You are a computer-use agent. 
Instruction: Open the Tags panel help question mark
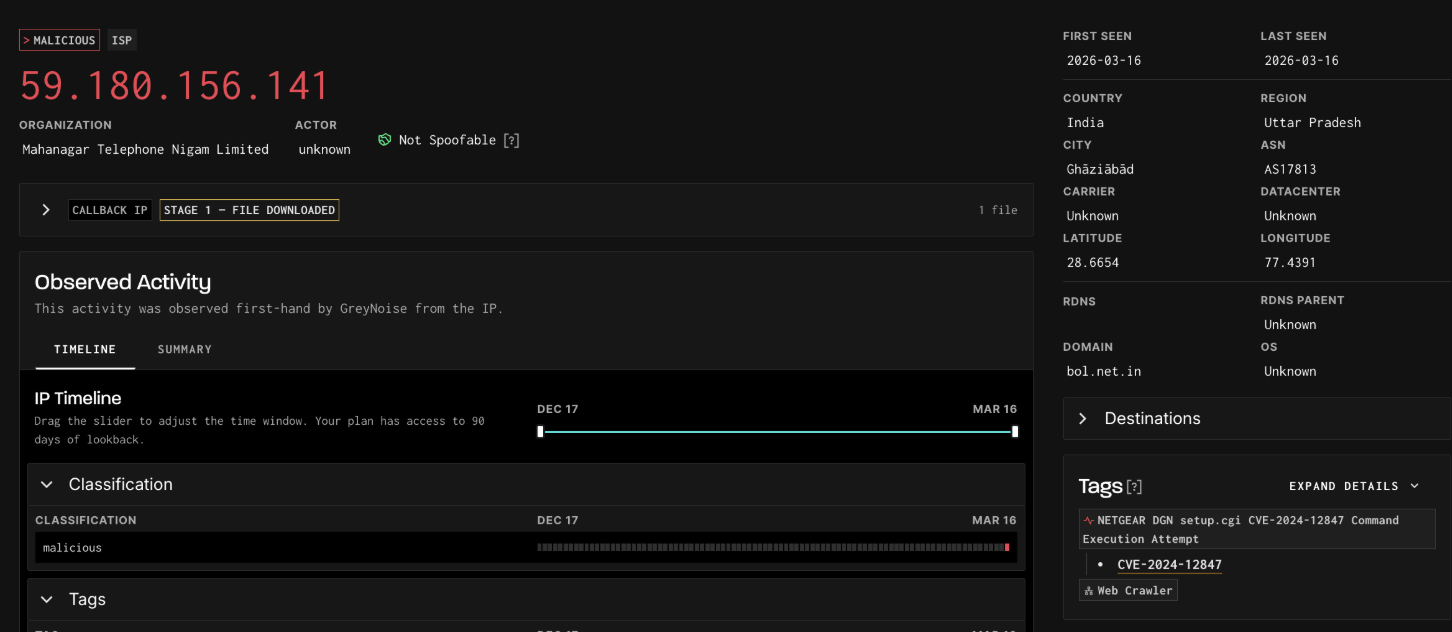point(1134,487)
